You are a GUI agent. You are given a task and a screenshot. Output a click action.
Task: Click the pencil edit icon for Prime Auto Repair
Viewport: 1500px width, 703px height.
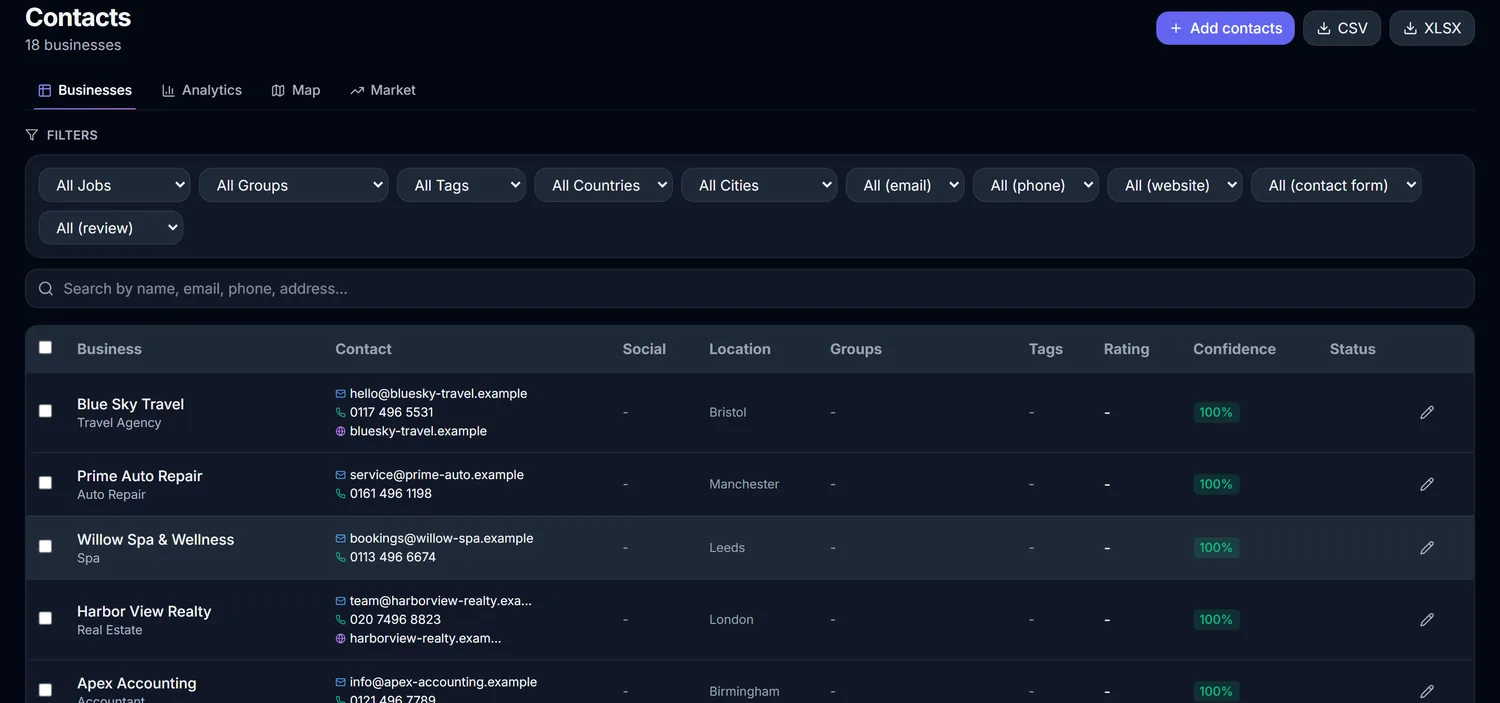(1427, 484)
